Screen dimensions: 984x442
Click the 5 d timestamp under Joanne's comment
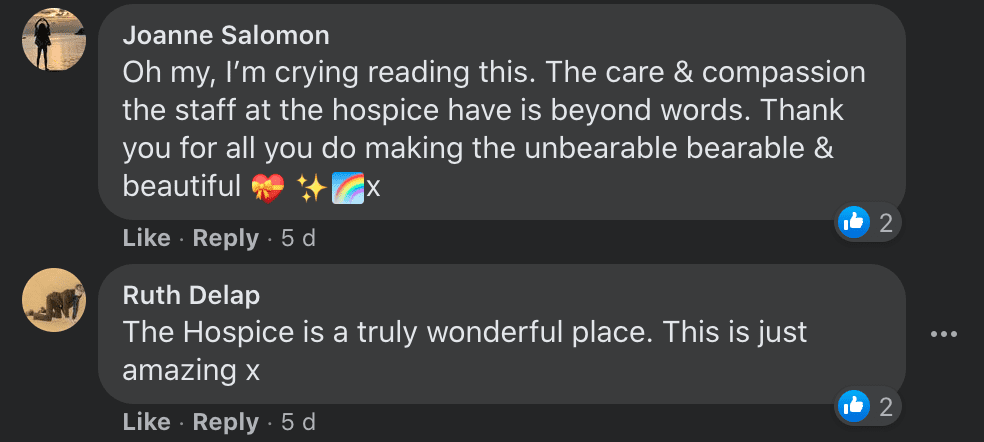coord(298,239)
